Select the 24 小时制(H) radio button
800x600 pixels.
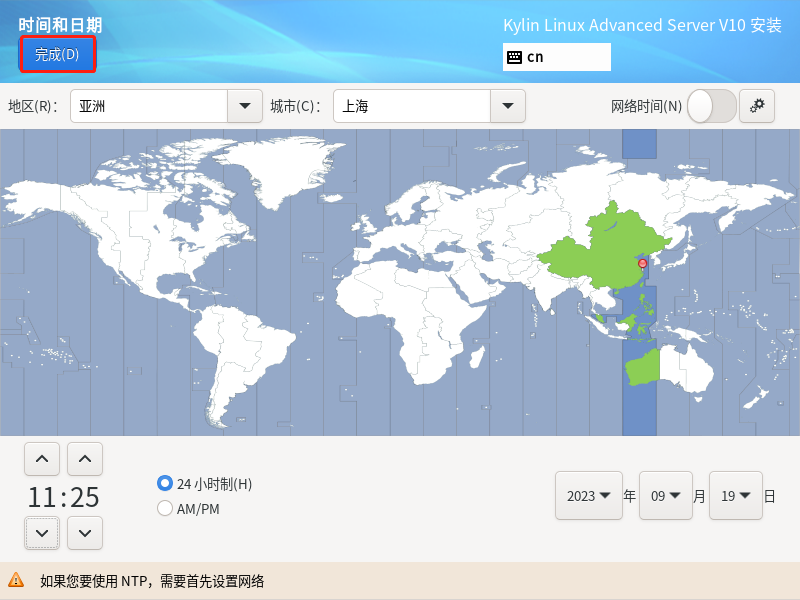click(x=165, y=483)
